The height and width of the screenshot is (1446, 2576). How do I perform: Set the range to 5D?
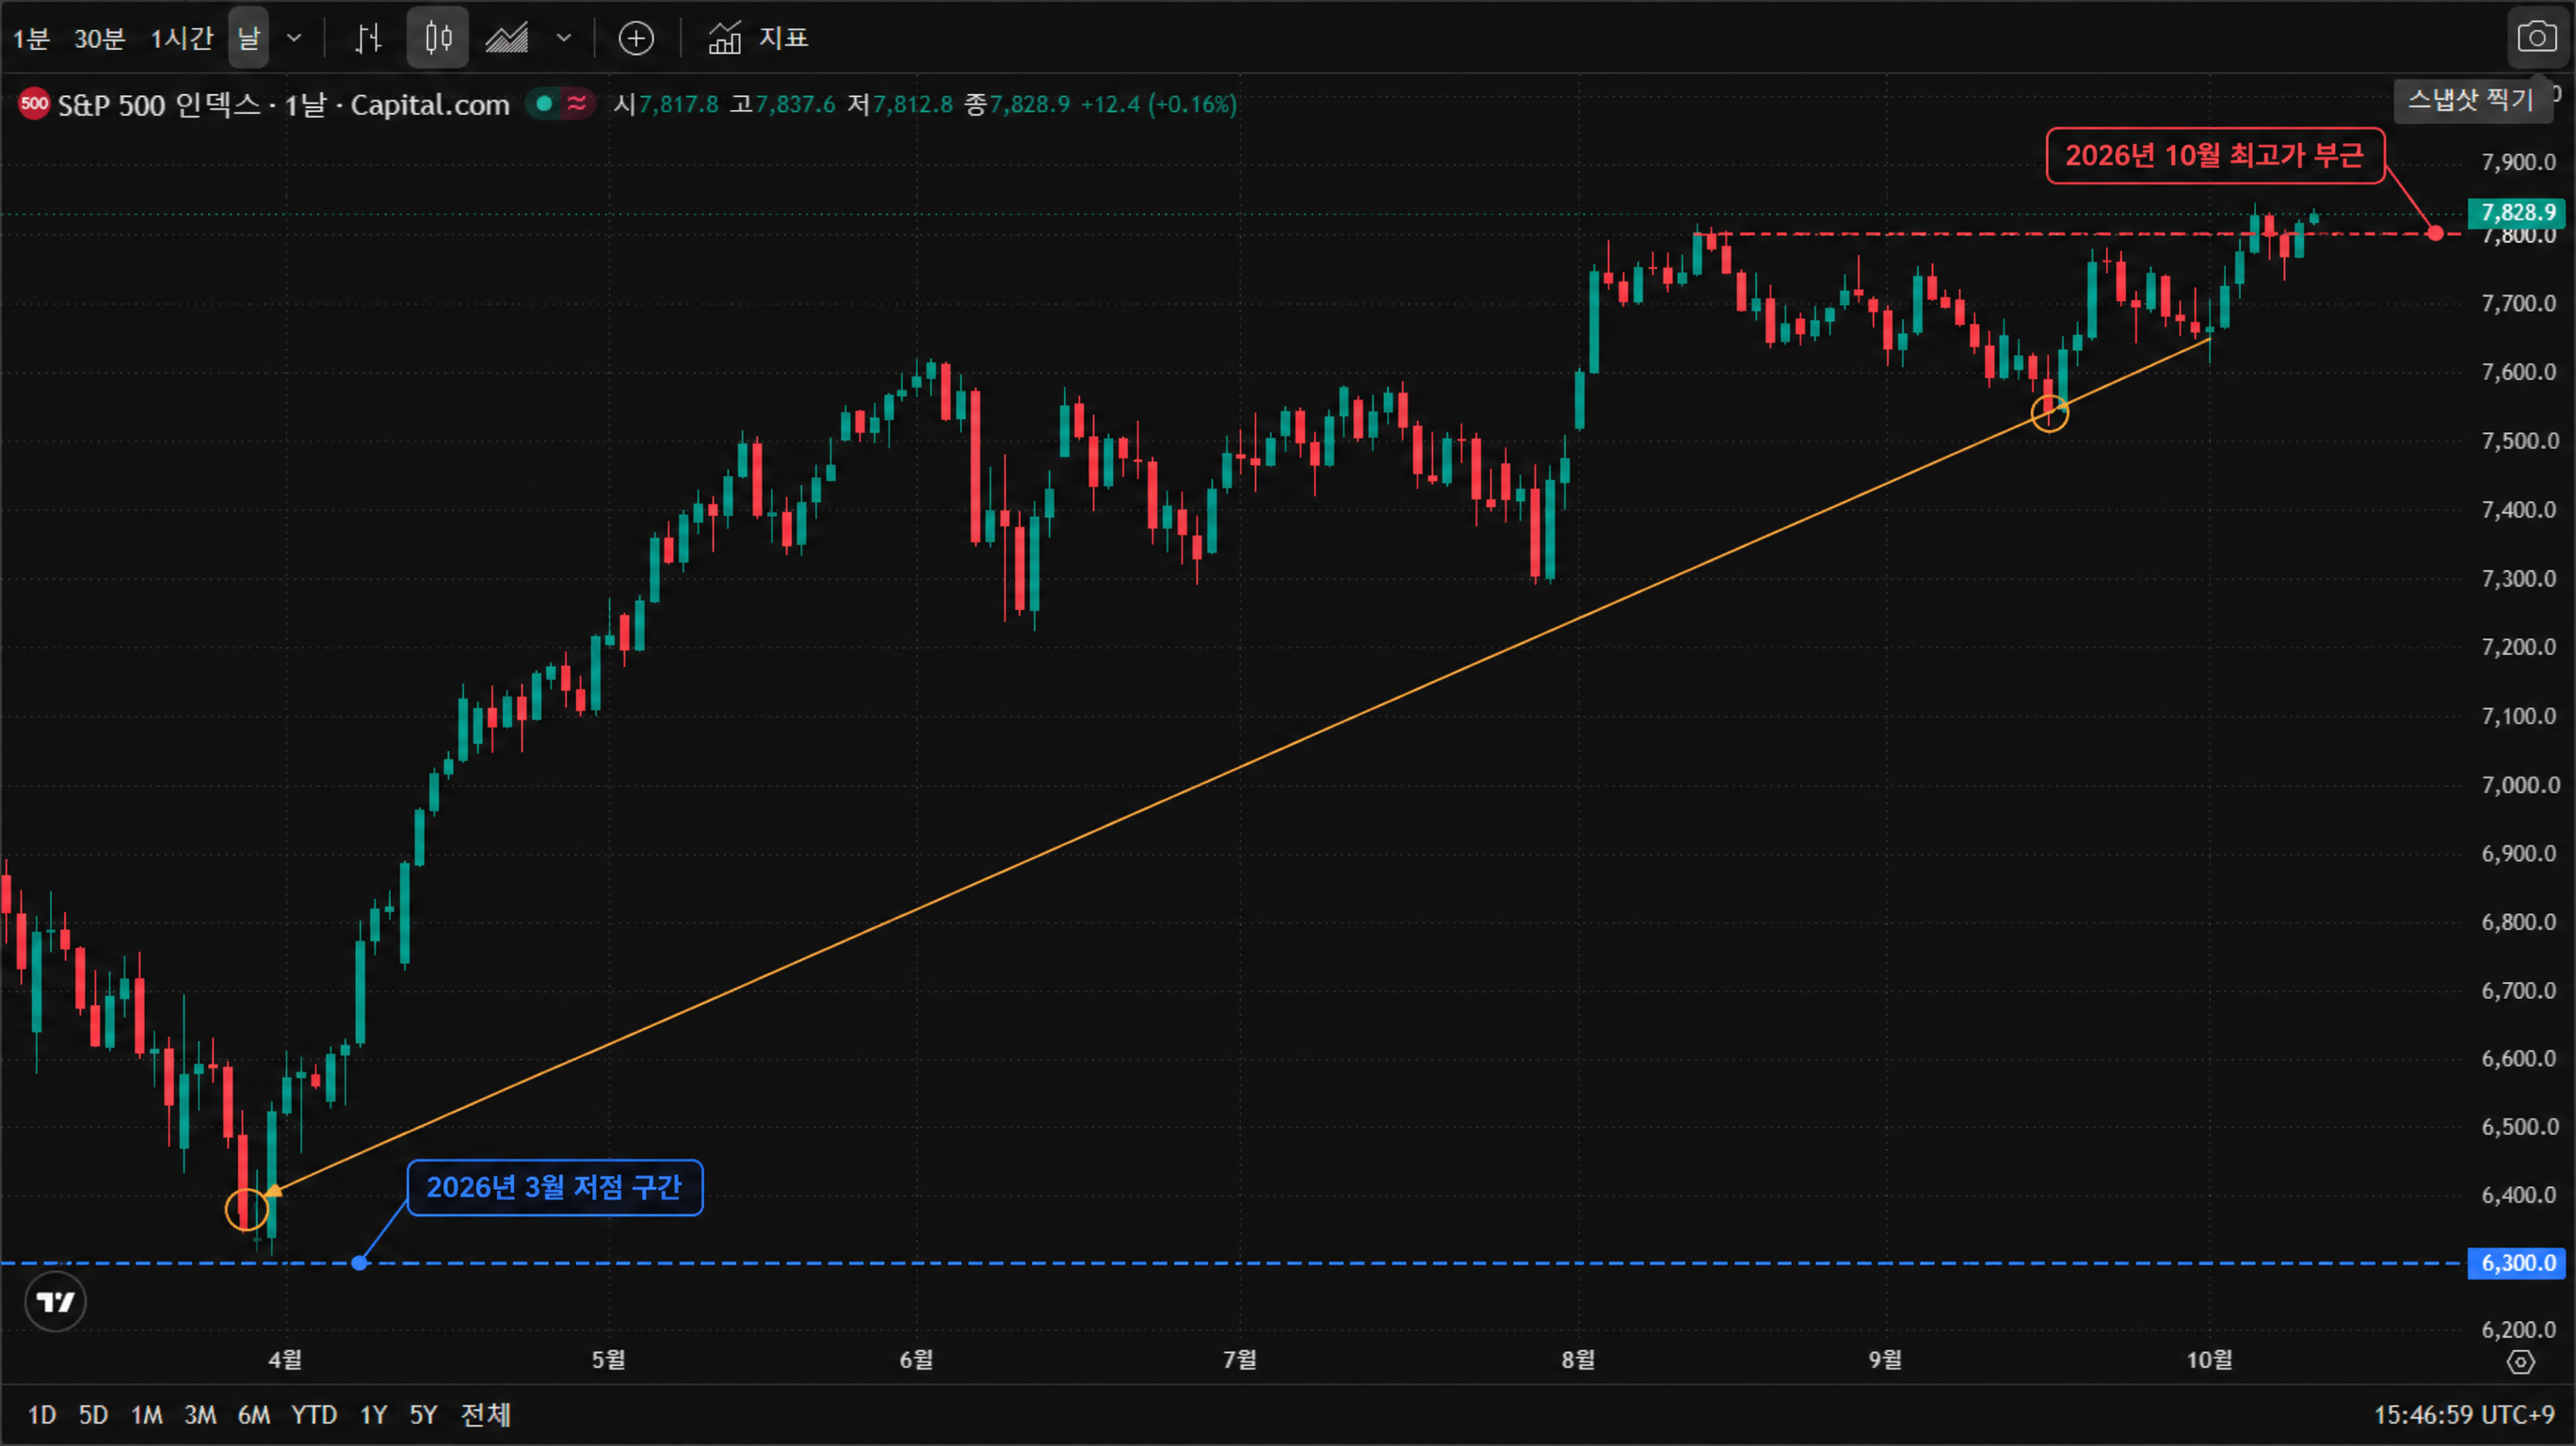(x=93, y=1416)
